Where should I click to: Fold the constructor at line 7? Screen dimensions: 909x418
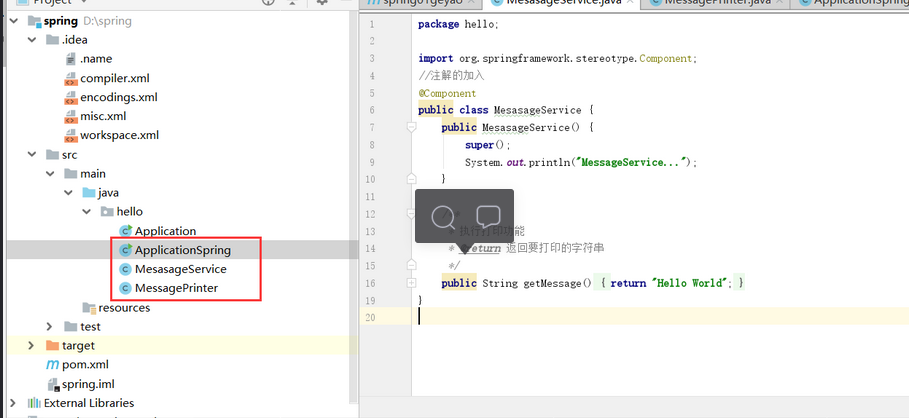[412, 127]
